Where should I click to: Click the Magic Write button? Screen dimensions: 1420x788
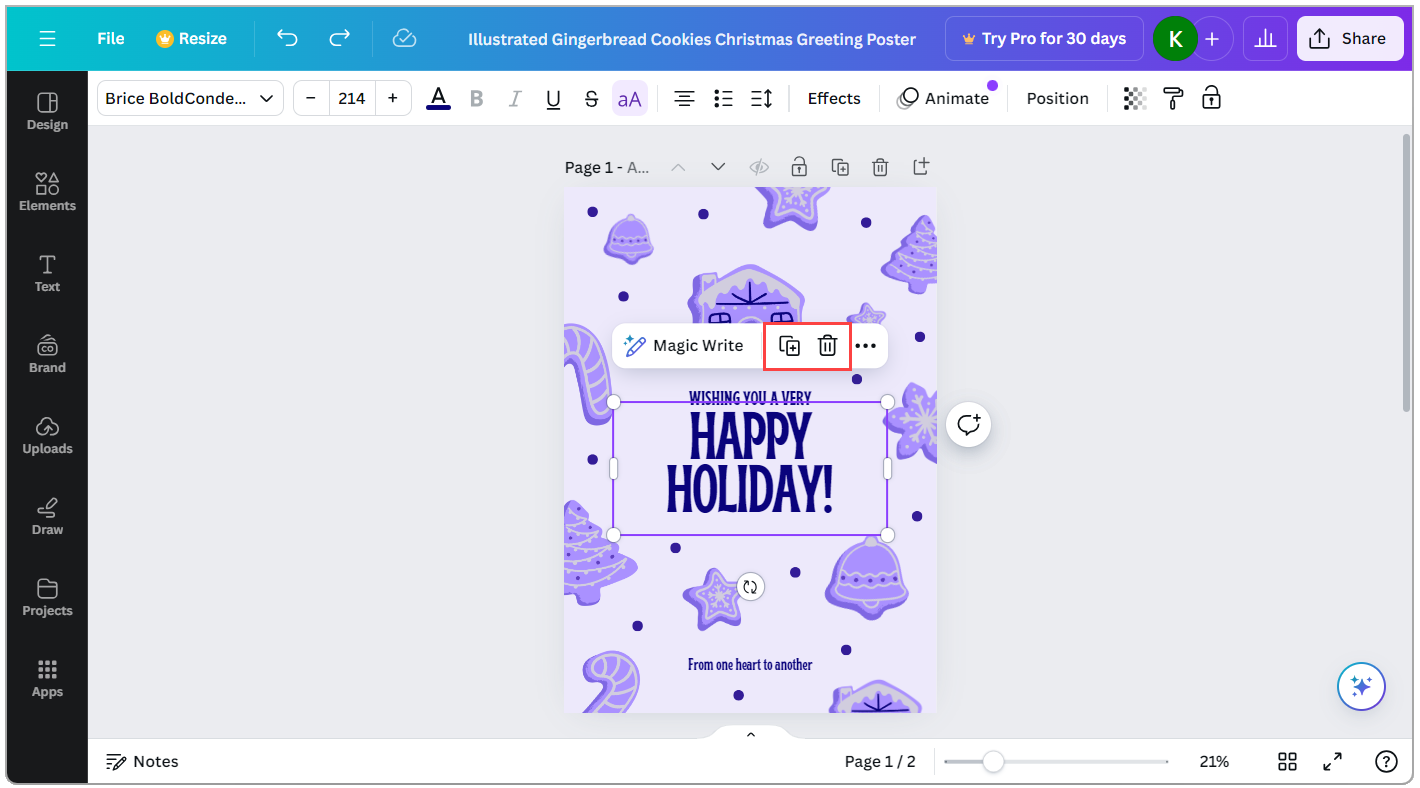[687, 345]
